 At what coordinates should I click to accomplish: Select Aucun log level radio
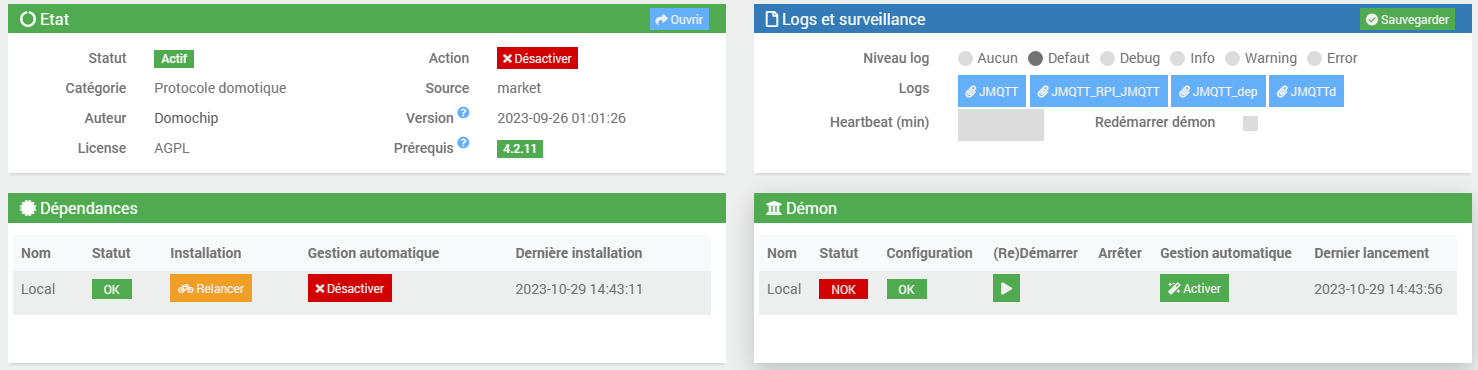pos(965,58)
